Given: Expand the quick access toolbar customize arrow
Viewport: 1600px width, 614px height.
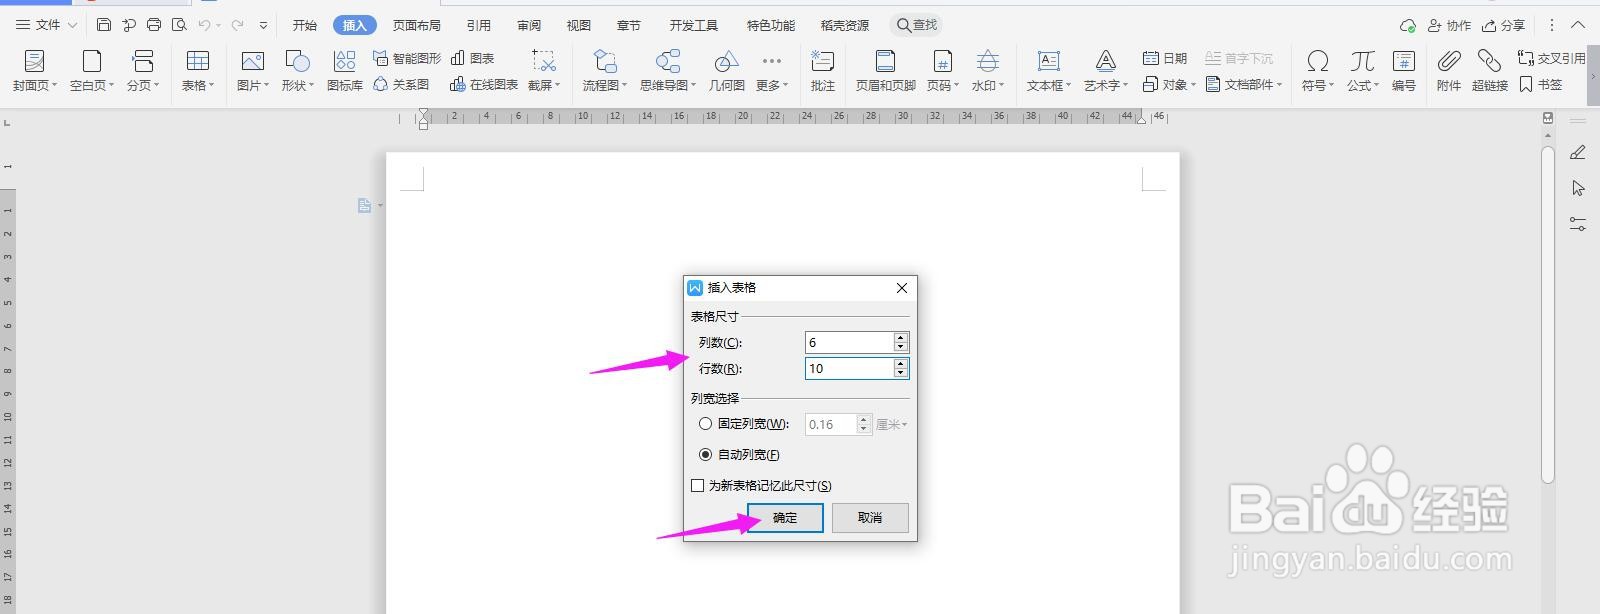Looking at the screenshot, I should 263,25.
